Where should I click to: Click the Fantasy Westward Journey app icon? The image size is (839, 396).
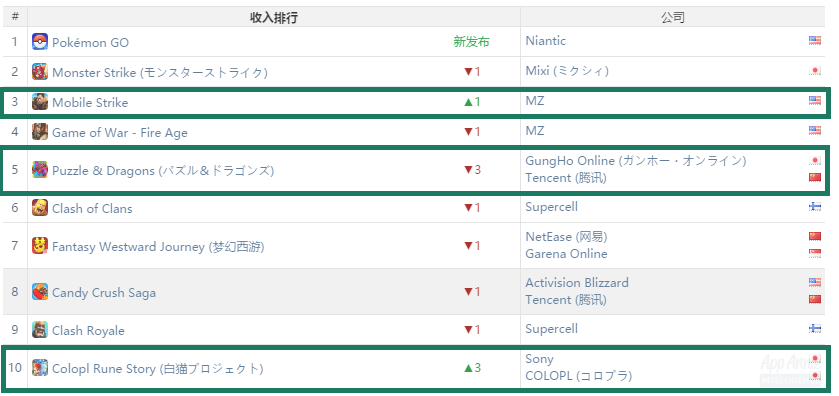point(40,246)
